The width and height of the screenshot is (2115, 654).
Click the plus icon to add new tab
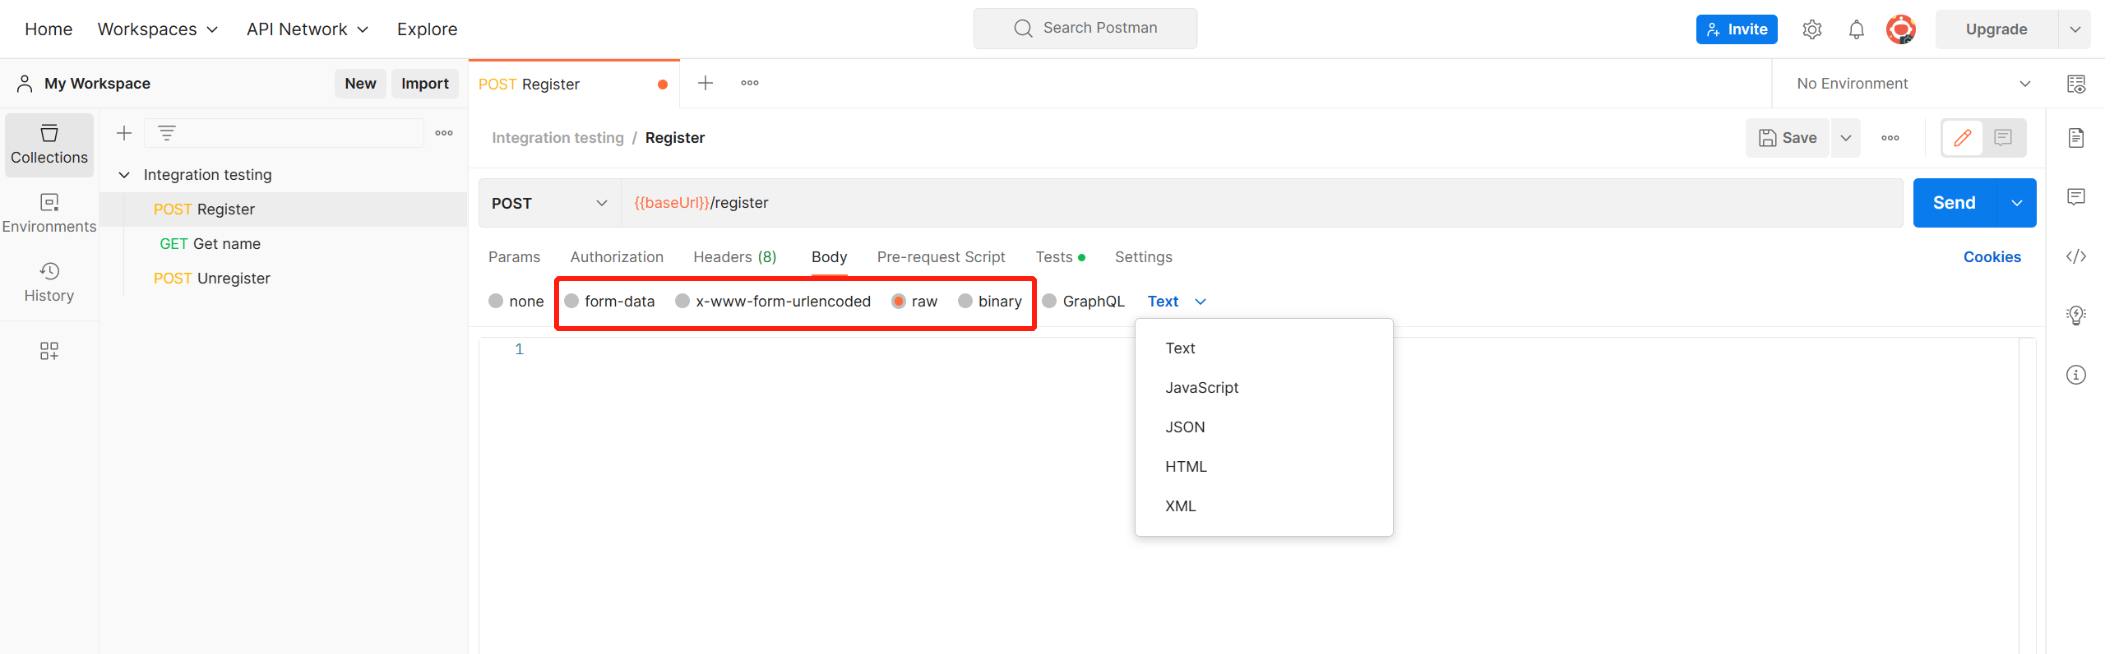(x=705, y=83)
